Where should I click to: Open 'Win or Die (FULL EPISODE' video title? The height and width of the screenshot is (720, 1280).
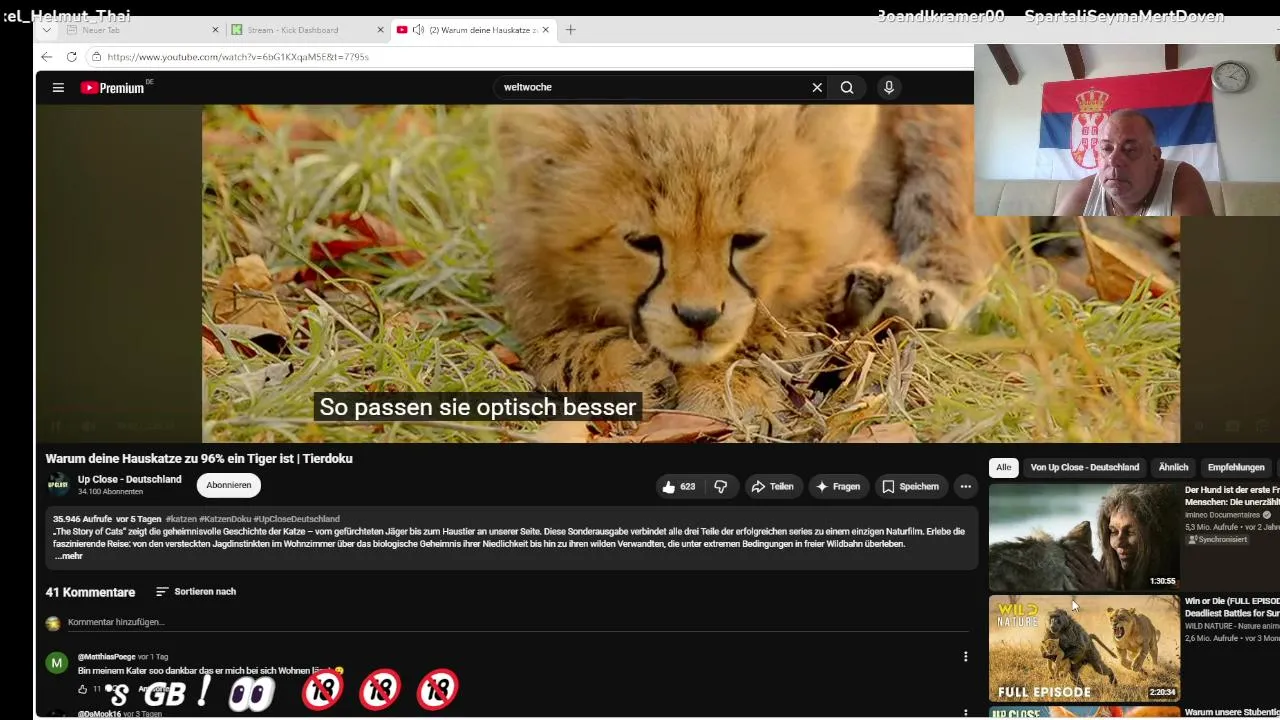[x=1232, y=607]
